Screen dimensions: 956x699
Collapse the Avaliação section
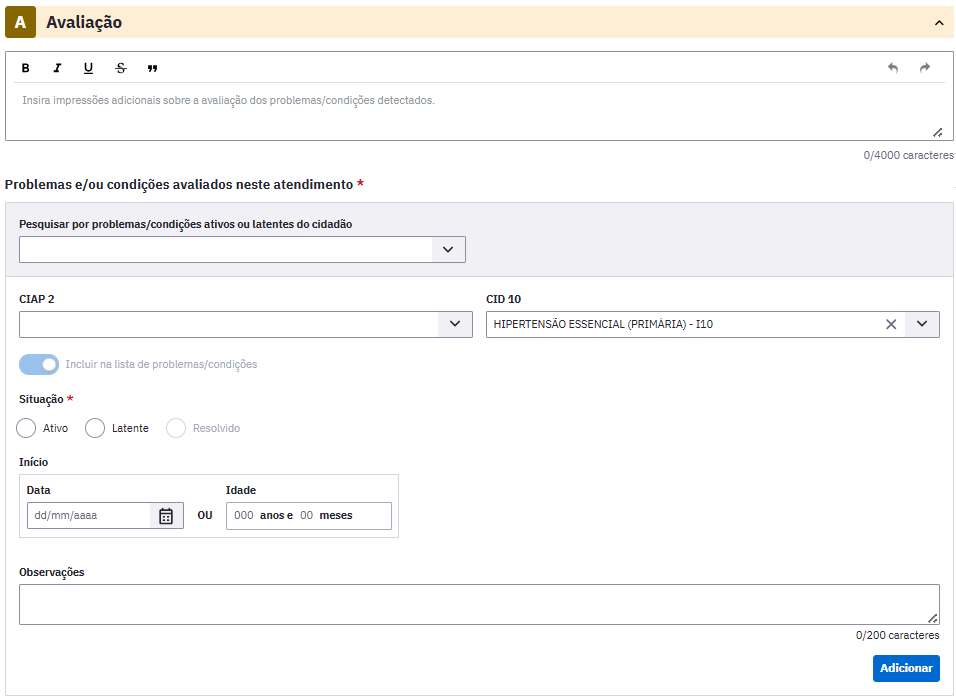[x=939, y=23]
